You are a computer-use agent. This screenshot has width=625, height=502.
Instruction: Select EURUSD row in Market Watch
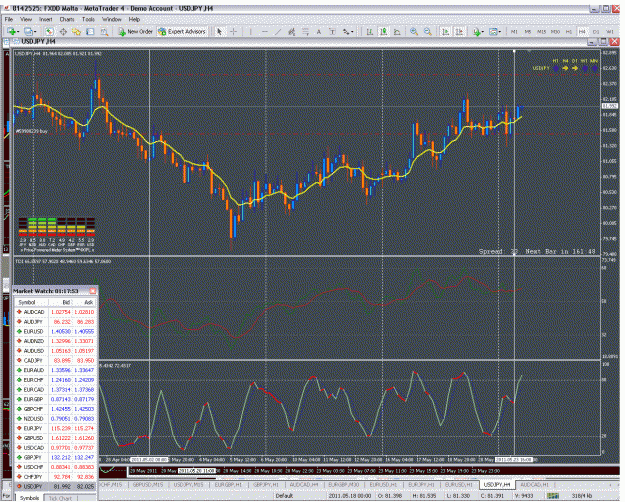pyautogui.click(x=55, y=331)
